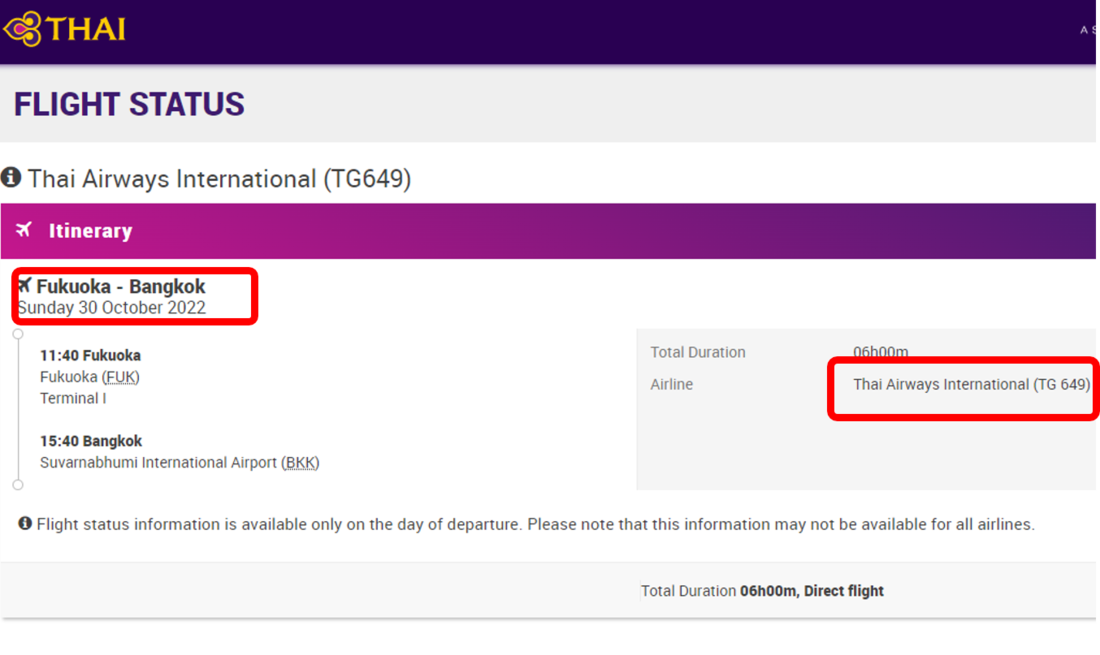1100x655 pixels.
Task: Click the Total Duration 06h00m value in the panel
Action: click(880, 352)
